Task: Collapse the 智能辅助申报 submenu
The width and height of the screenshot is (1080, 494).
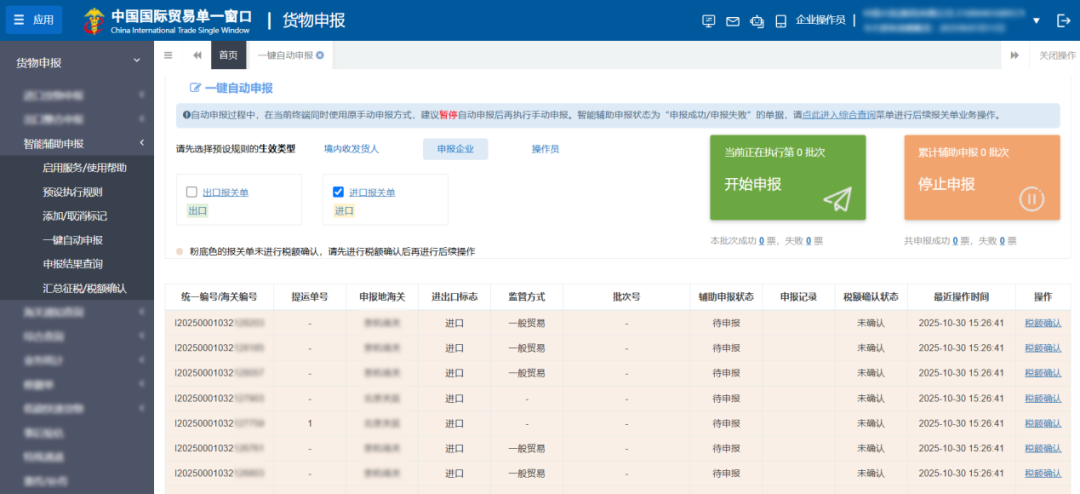Action: pos(141,144)
